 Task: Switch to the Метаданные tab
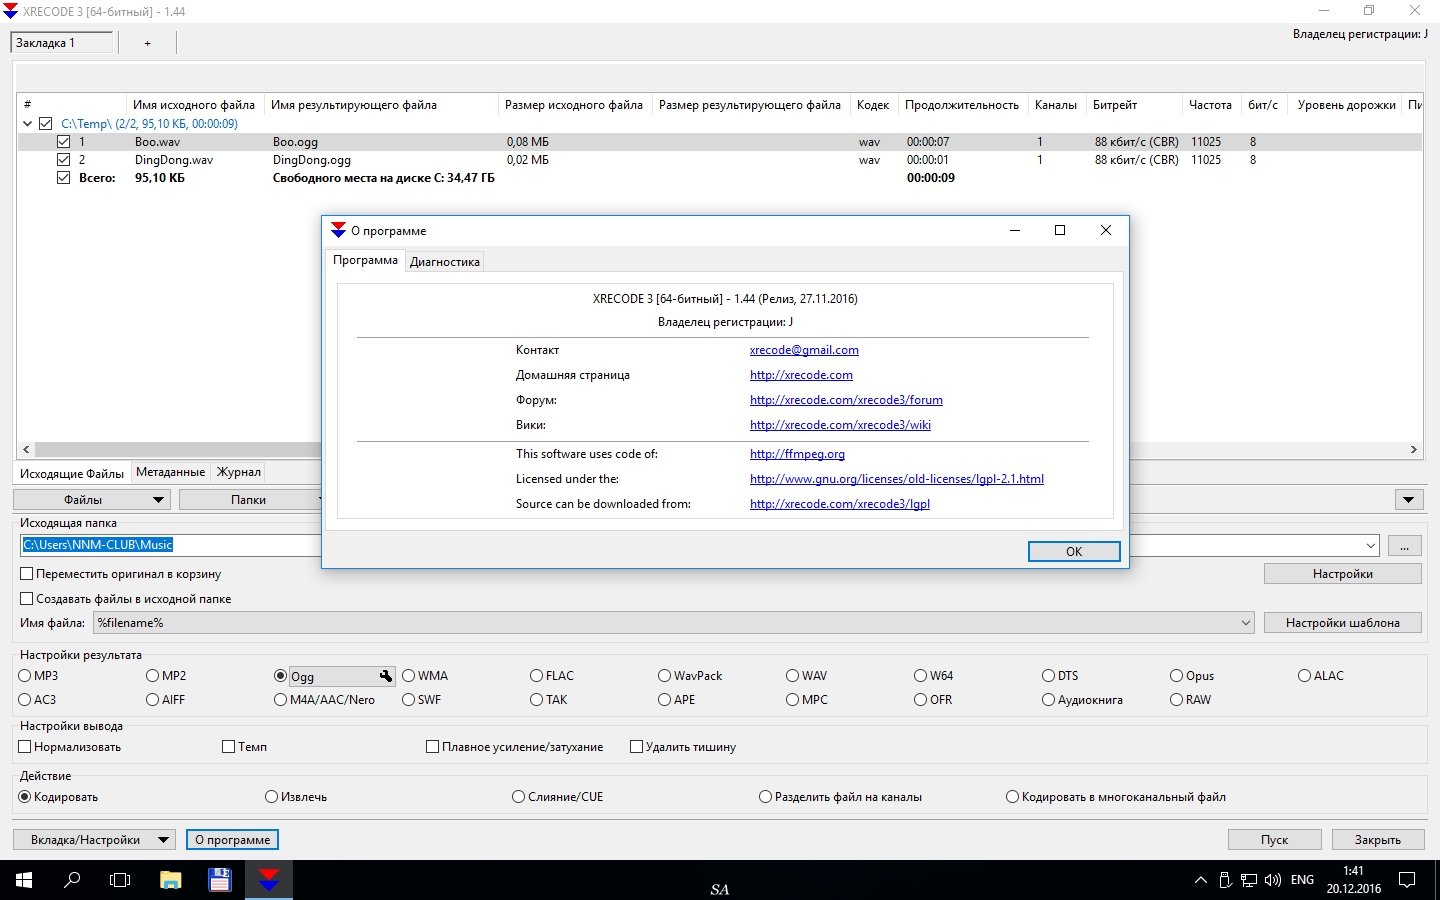(170, 472)
